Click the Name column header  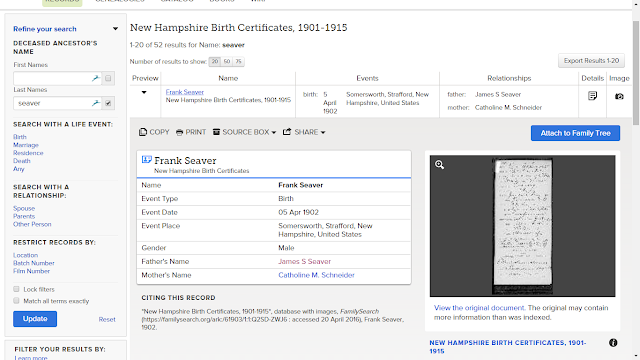point(228,78)
